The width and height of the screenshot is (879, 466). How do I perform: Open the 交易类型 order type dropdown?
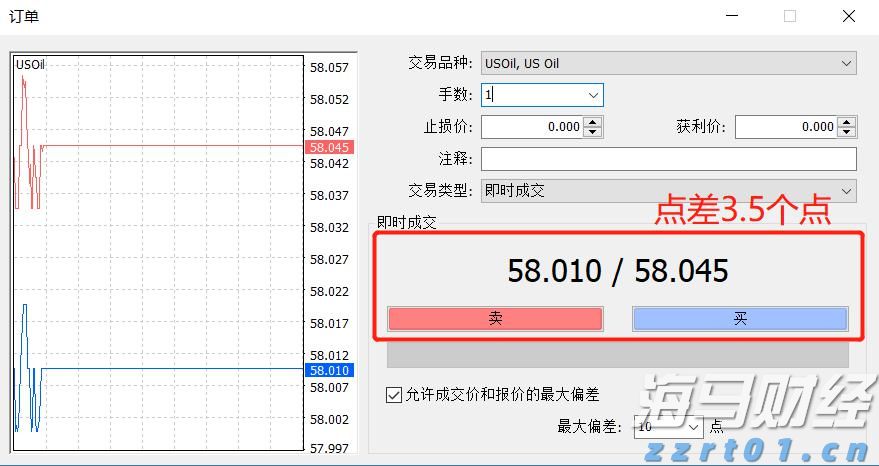(668, 191)
